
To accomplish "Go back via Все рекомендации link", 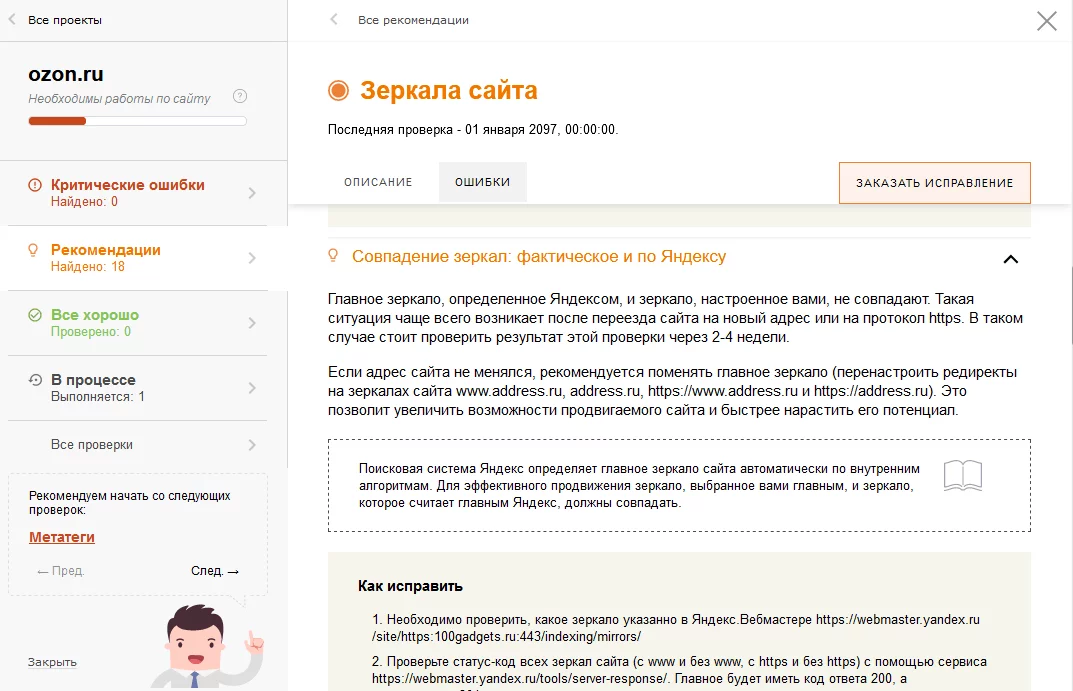I will coord(413,20).
